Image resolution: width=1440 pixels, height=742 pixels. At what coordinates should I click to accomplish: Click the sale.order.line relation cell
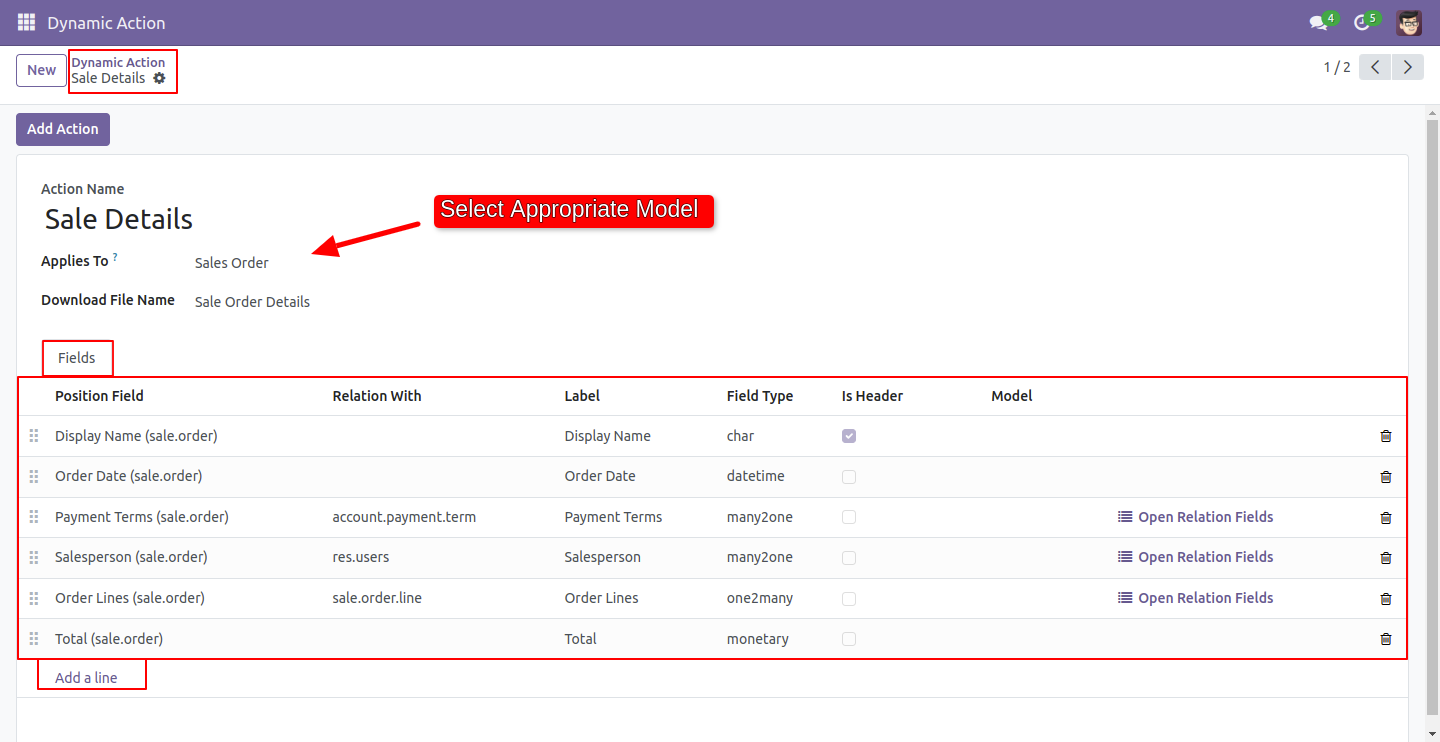pyautogui.click(x=377, y=598)
